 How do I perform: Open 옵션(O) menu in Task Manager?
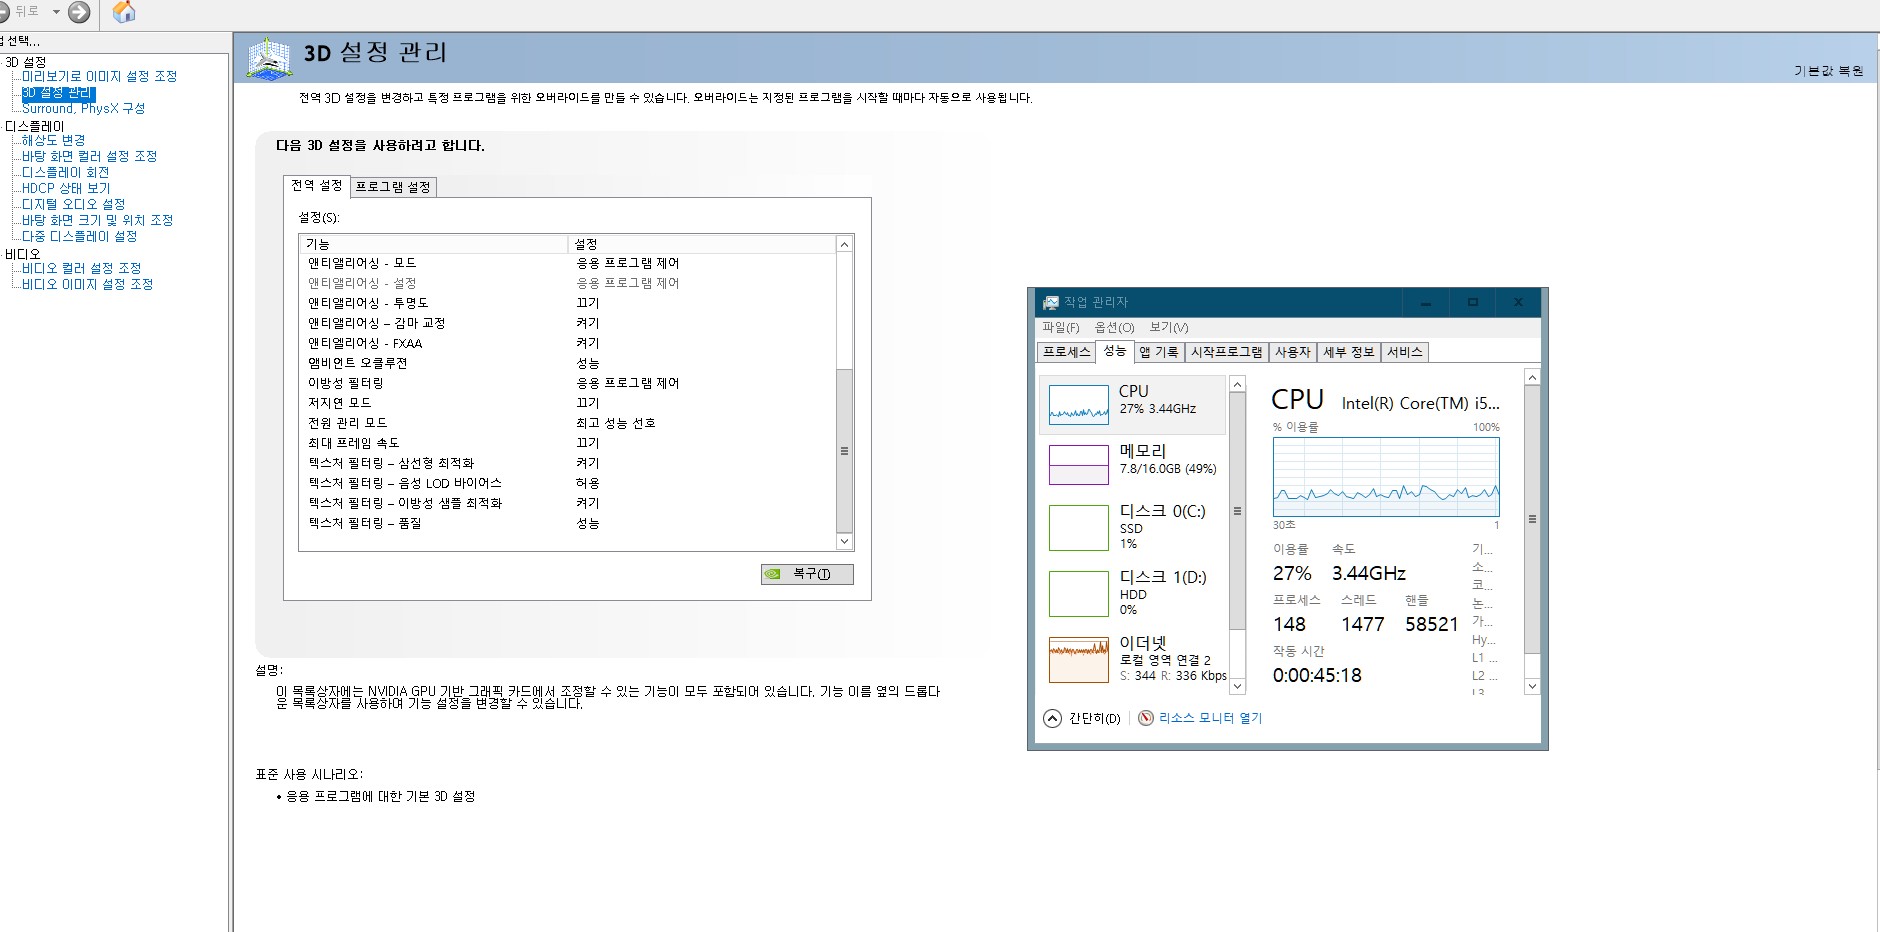pyautogui.click(x=1115, y=327)
